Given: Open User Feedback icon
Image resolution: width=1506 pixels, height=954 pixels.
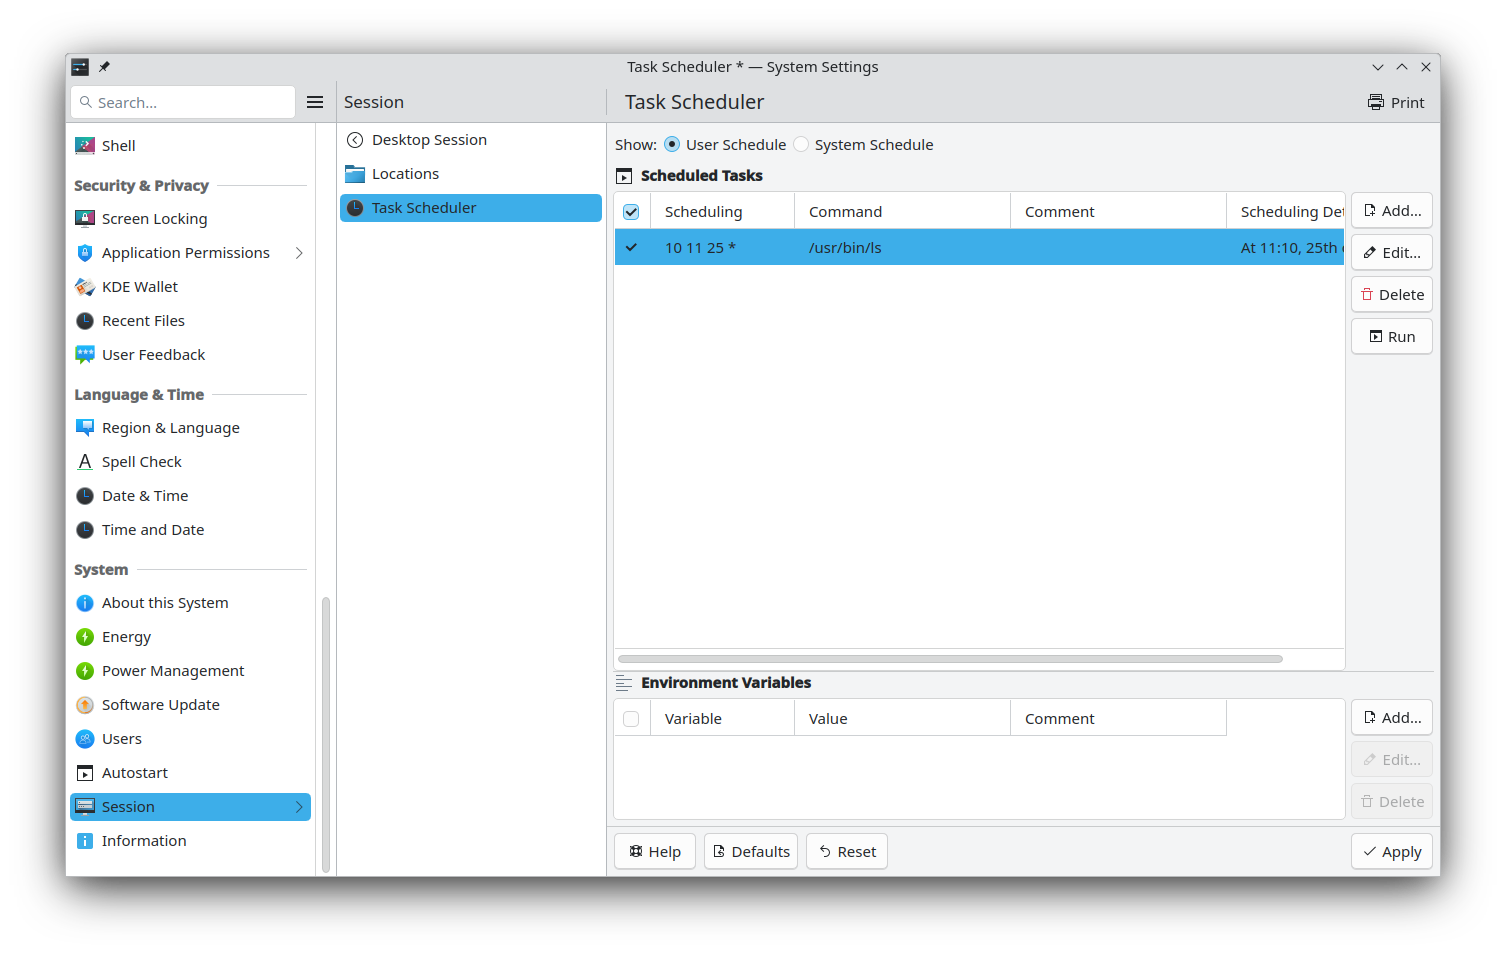Looking at the screenshot, I should pos(85,355).
